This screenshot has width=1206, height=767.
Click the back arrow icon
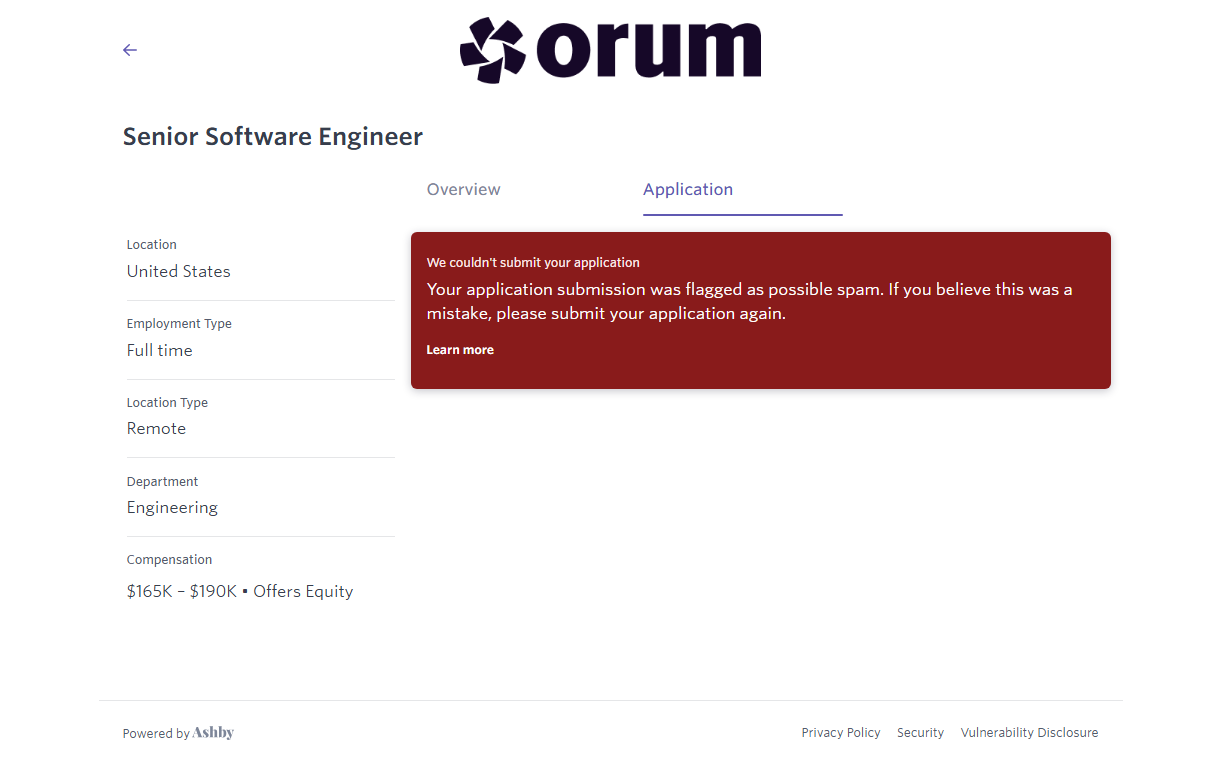[x=130, y=50]
